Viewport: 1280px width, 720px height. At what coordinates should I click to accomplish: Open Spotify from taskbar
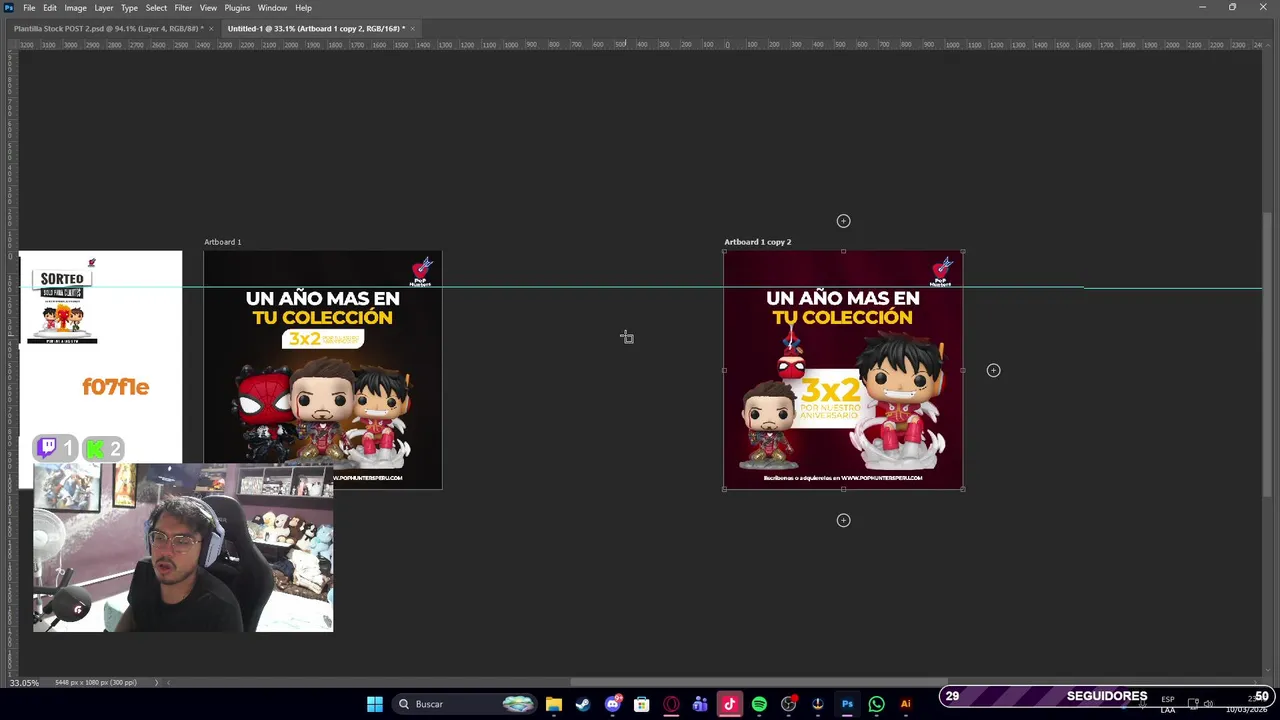pyautogui.click(x=759, y=704)
